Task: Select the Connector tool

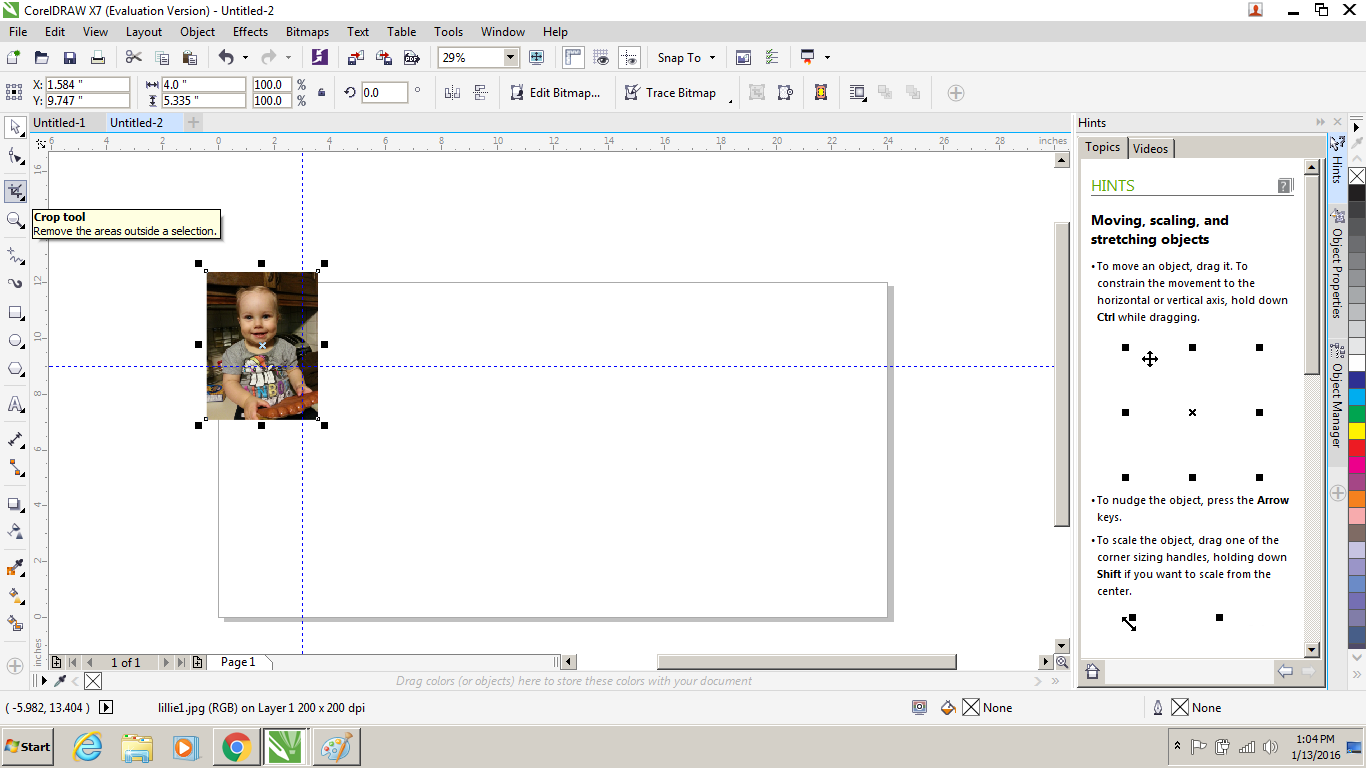Action: coord(15,468)
